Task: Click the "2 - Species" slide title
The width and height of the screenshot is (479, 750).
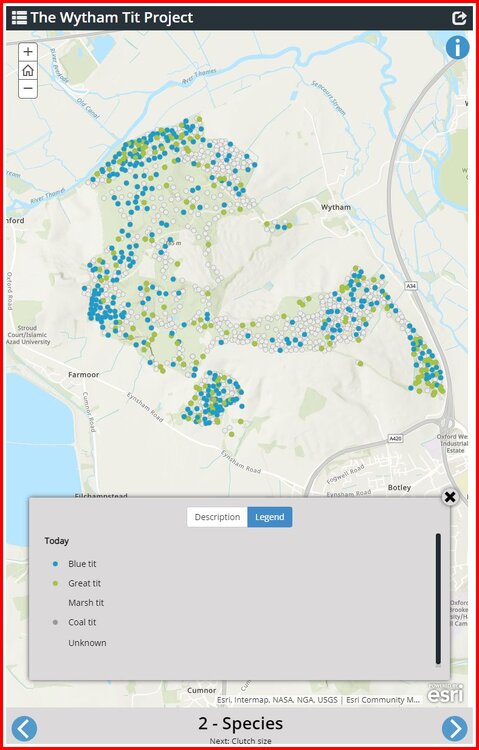Action: point(240,723)
